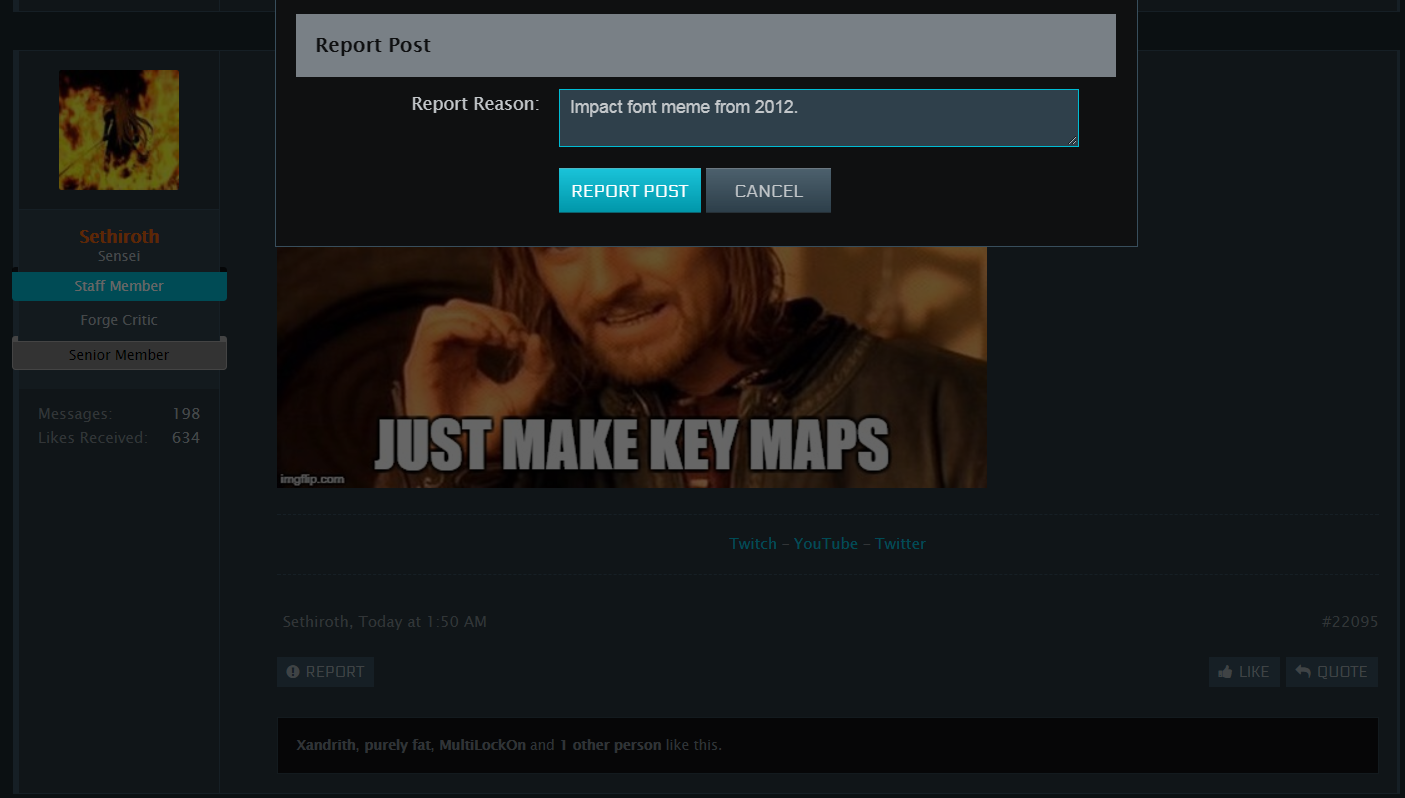Click the Likes Received count 634
The image size is (1405, 798).
(x=186, y=438)
